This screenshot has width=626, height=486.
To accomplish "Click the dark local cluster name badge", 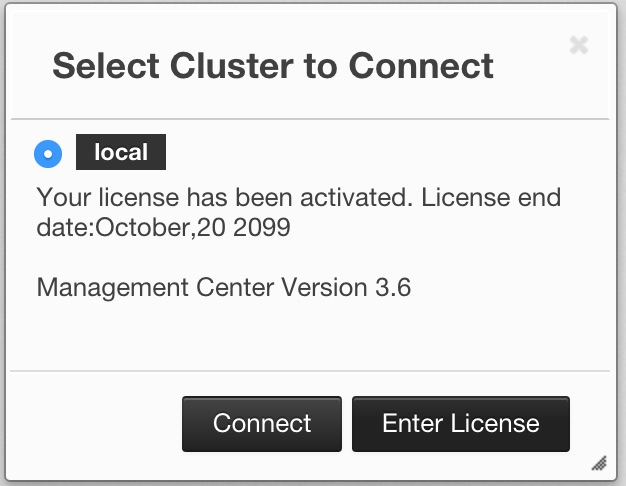I will click(x=121, y=152).
